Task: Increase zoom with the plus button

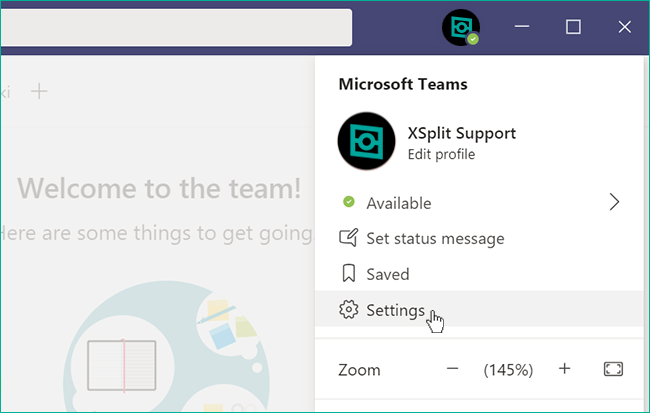Action: point(564,369)
